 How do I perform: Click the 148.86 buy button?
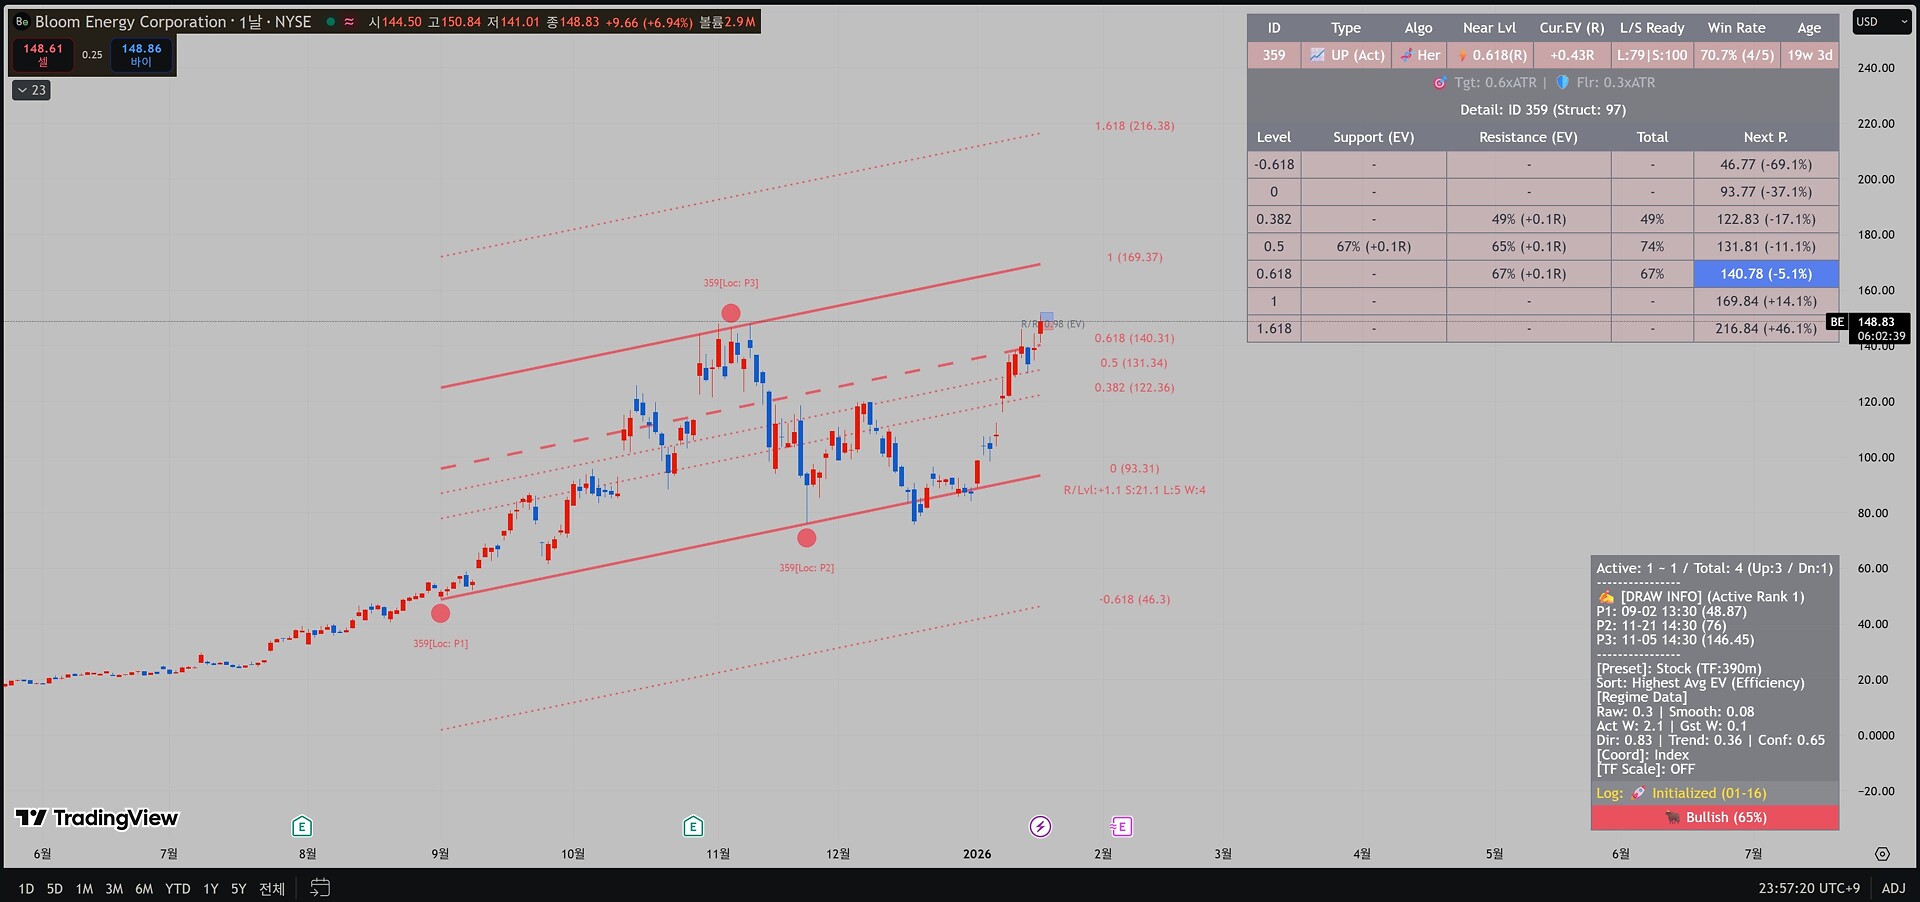[x=141, y=54]
